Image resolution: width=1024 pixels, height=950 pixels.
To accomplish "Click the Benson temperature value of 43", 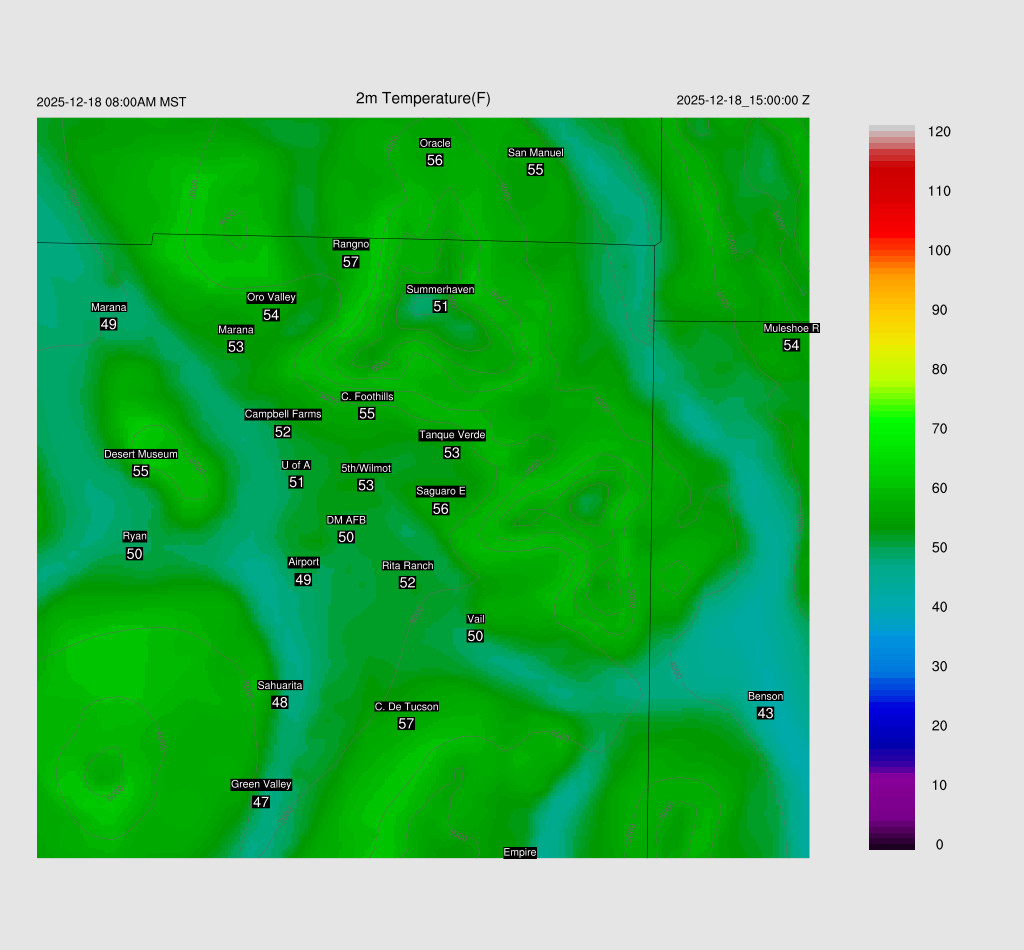I will 765,714.
